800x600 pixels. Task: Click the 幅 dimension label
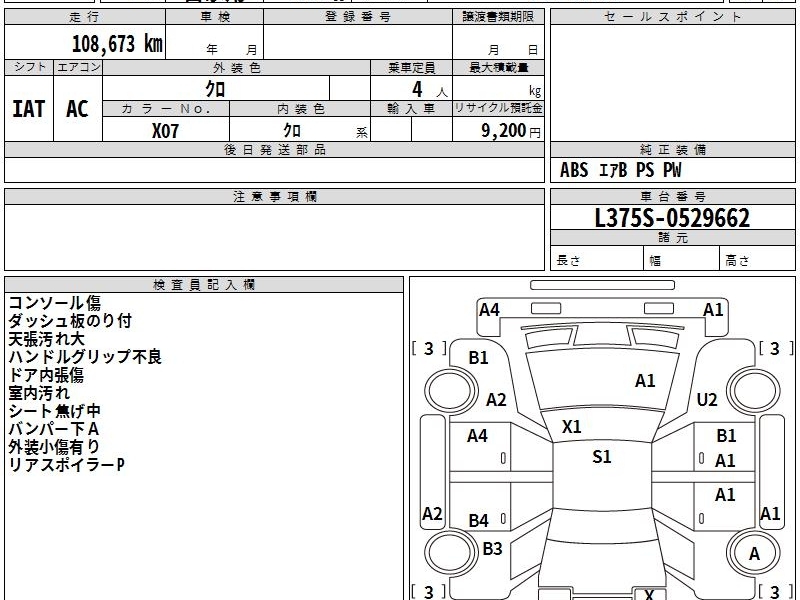(x=655, y=261)
